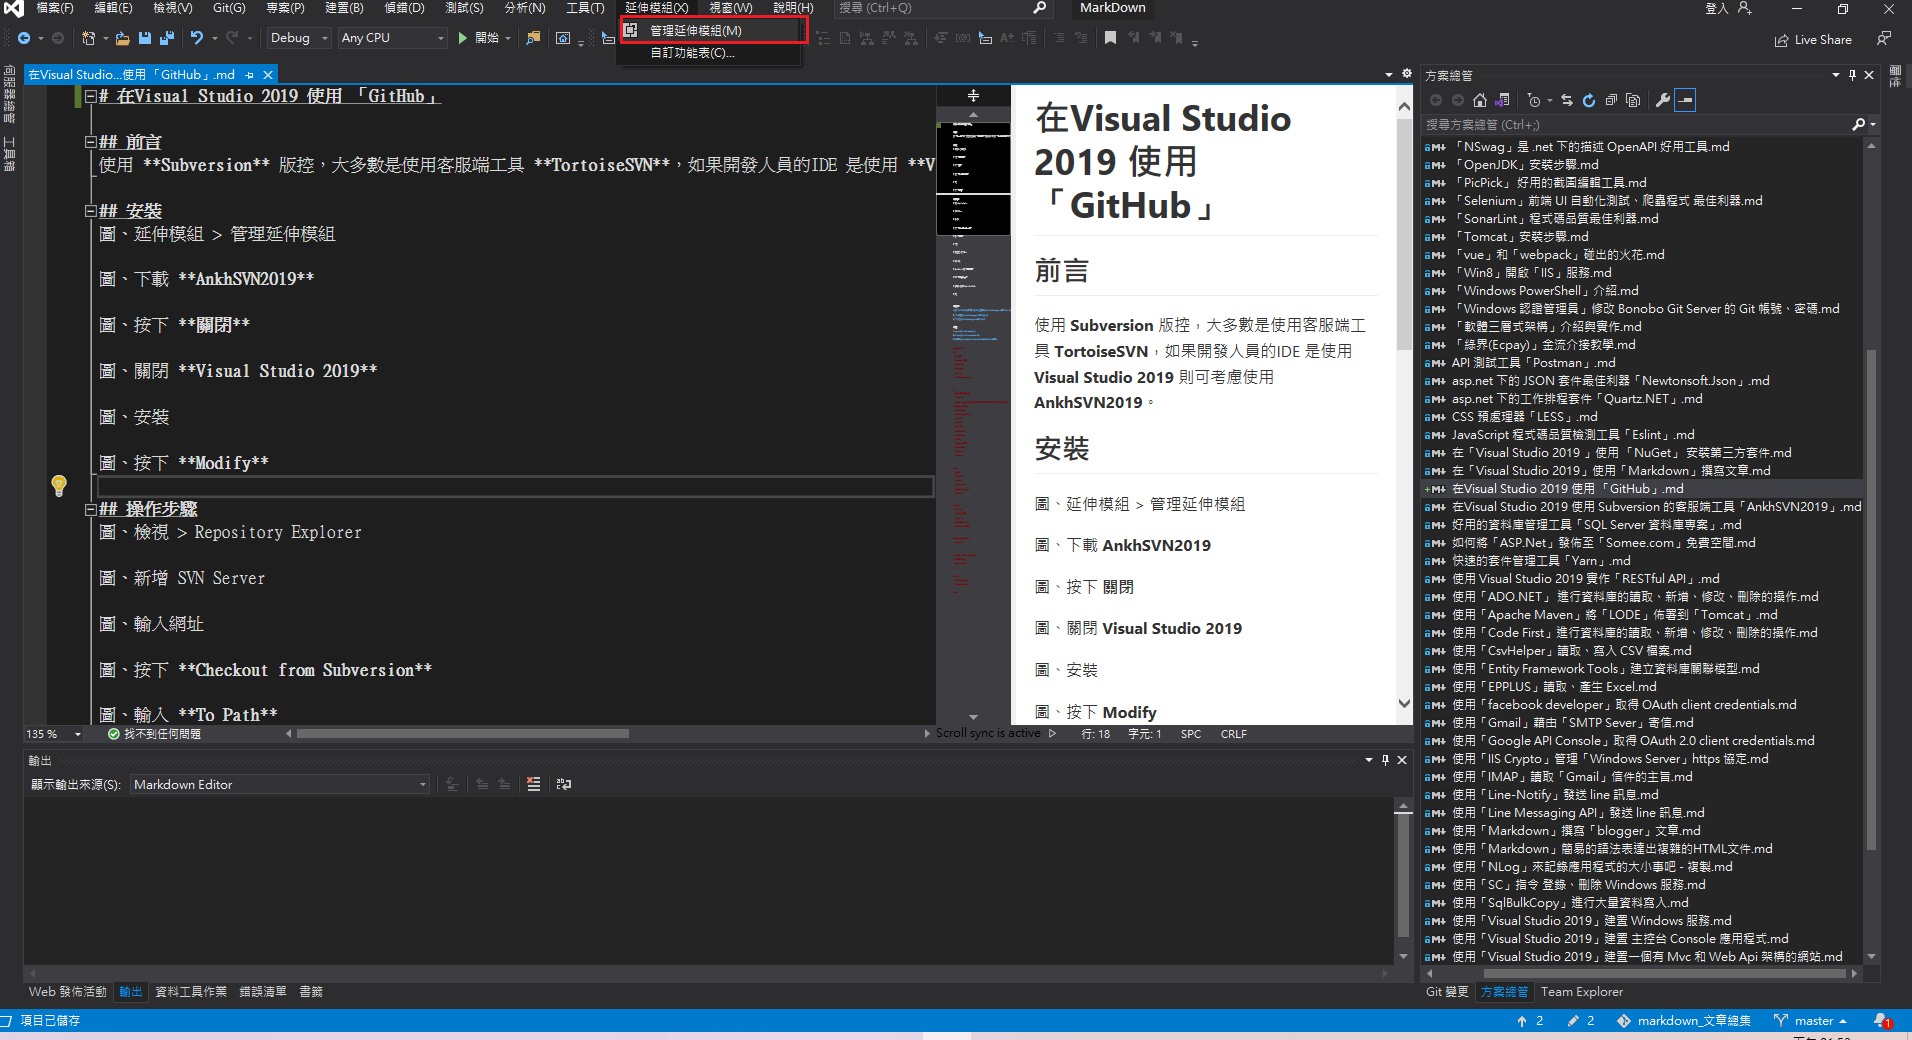
Task: Click the save all icon
Action: point(166,38)
